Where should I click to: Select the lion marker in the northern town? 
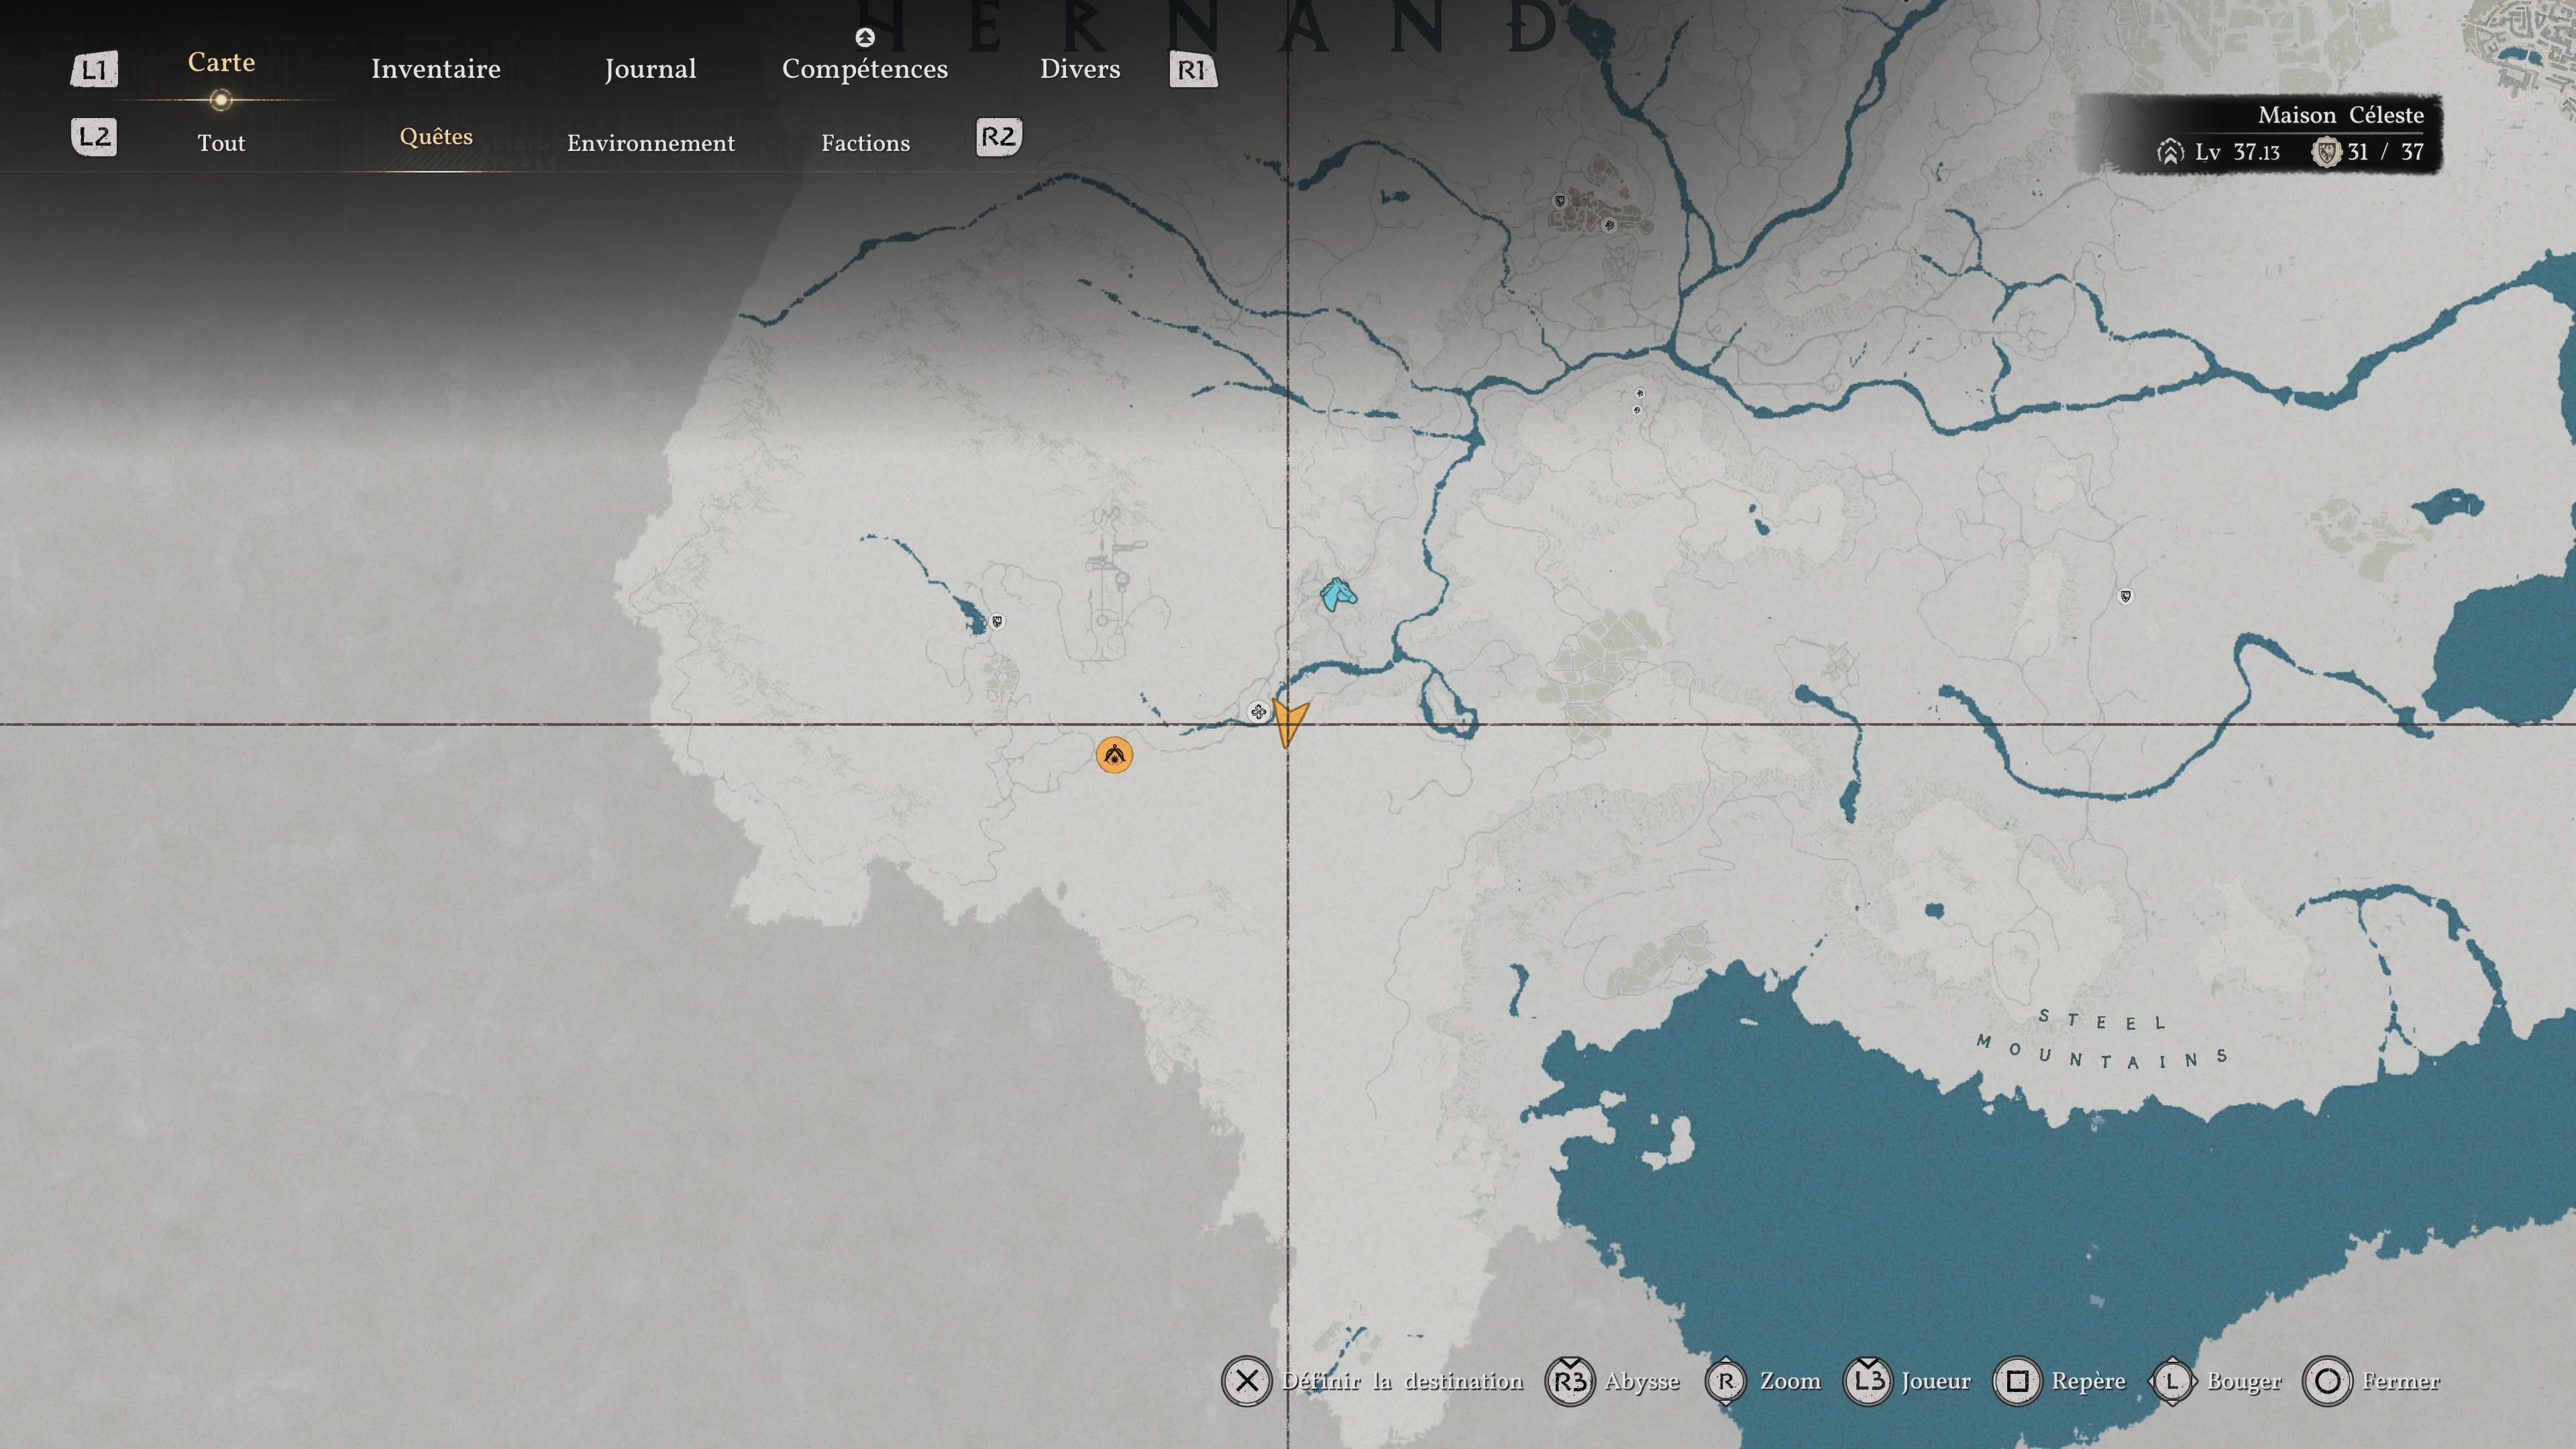pyautogui.click(x=1609, y=225)
